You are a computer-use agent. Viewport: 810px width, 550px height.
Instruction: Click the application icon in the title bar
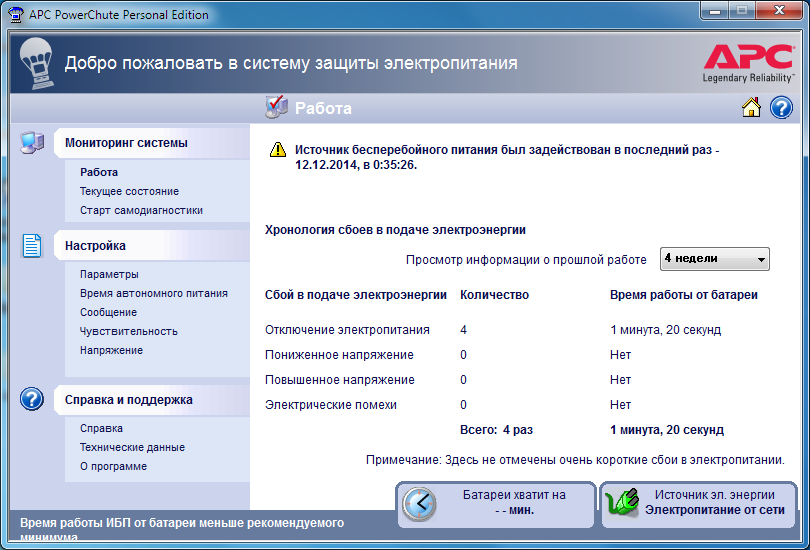[16, 14]
